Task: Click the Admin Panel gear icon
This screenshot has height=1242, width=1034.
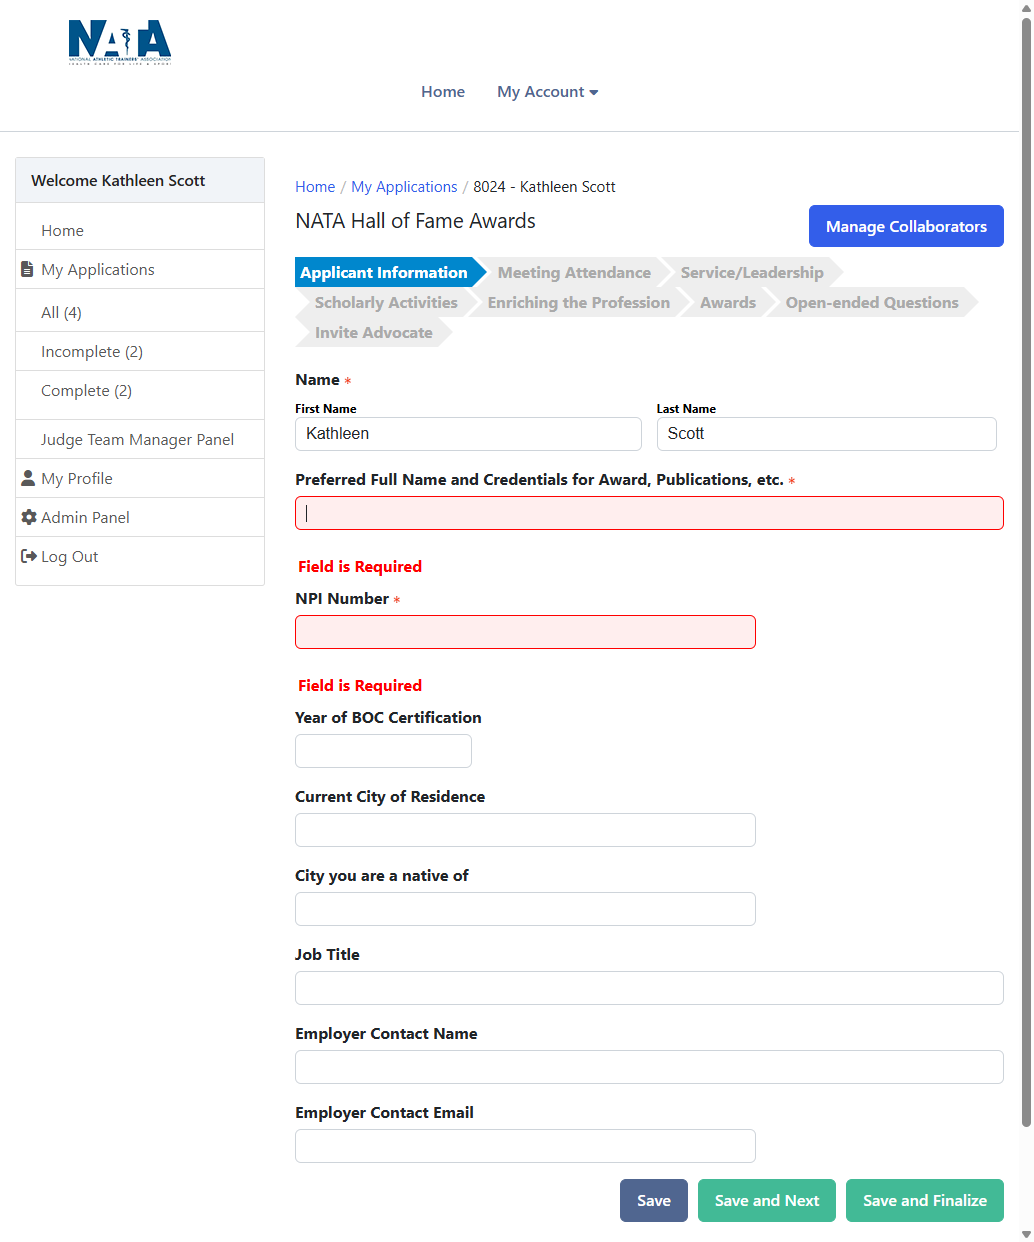Action: click(29, 517)
